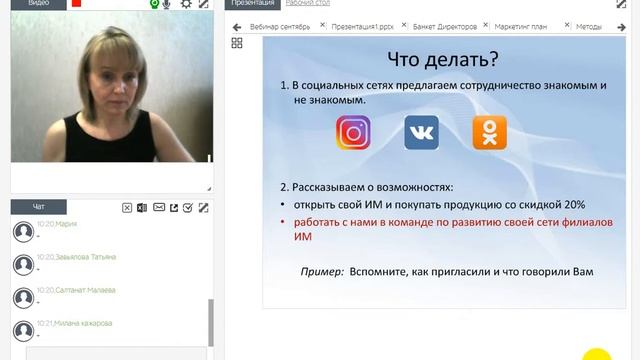Select the Презентация tab
This screenshot has height=360, width=640.
coord(253,4)
